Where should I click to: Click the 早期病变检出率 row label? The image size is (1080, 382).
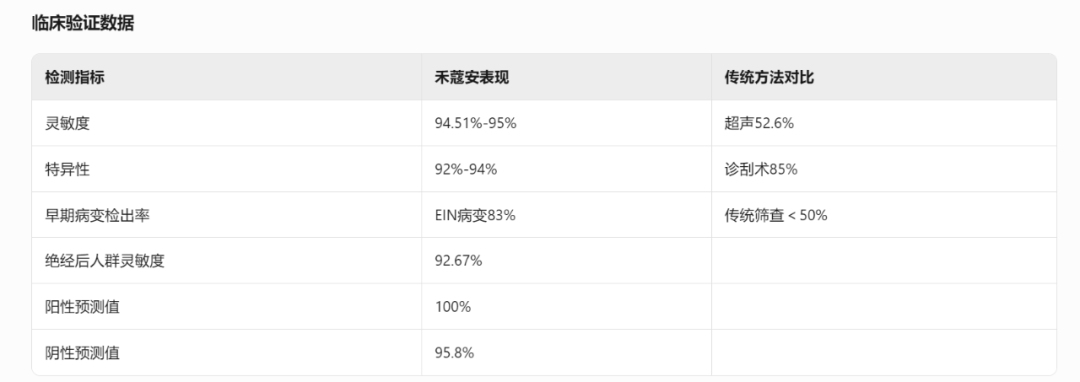(x=97, y=215)
